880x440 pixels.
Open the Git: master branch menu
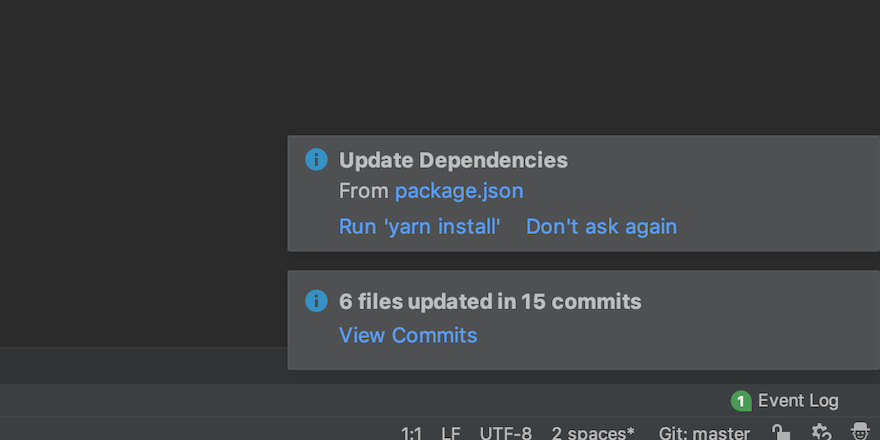click(x=704, y=433)
